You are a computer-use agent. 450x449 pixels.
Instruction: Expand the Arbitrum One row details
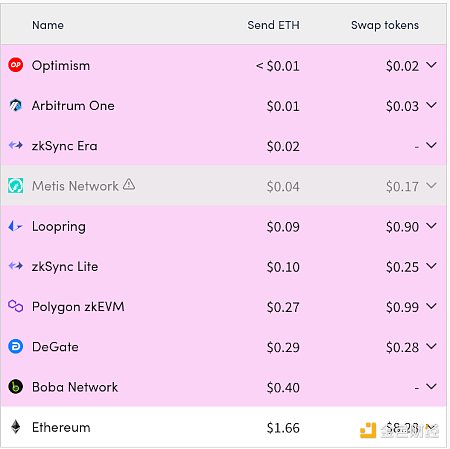click(x=431, y=105)
